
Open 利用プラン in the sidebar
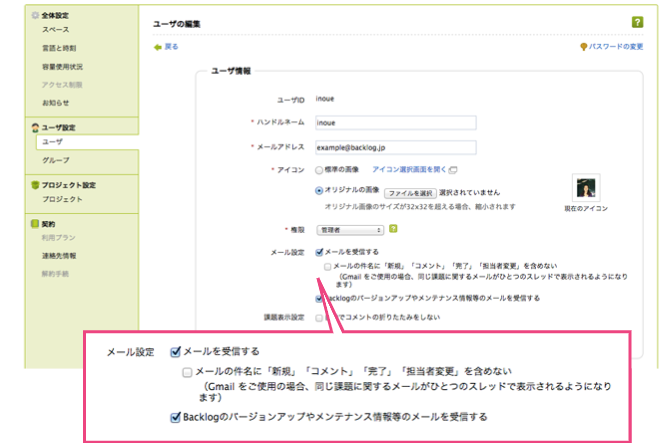[59, 238]
